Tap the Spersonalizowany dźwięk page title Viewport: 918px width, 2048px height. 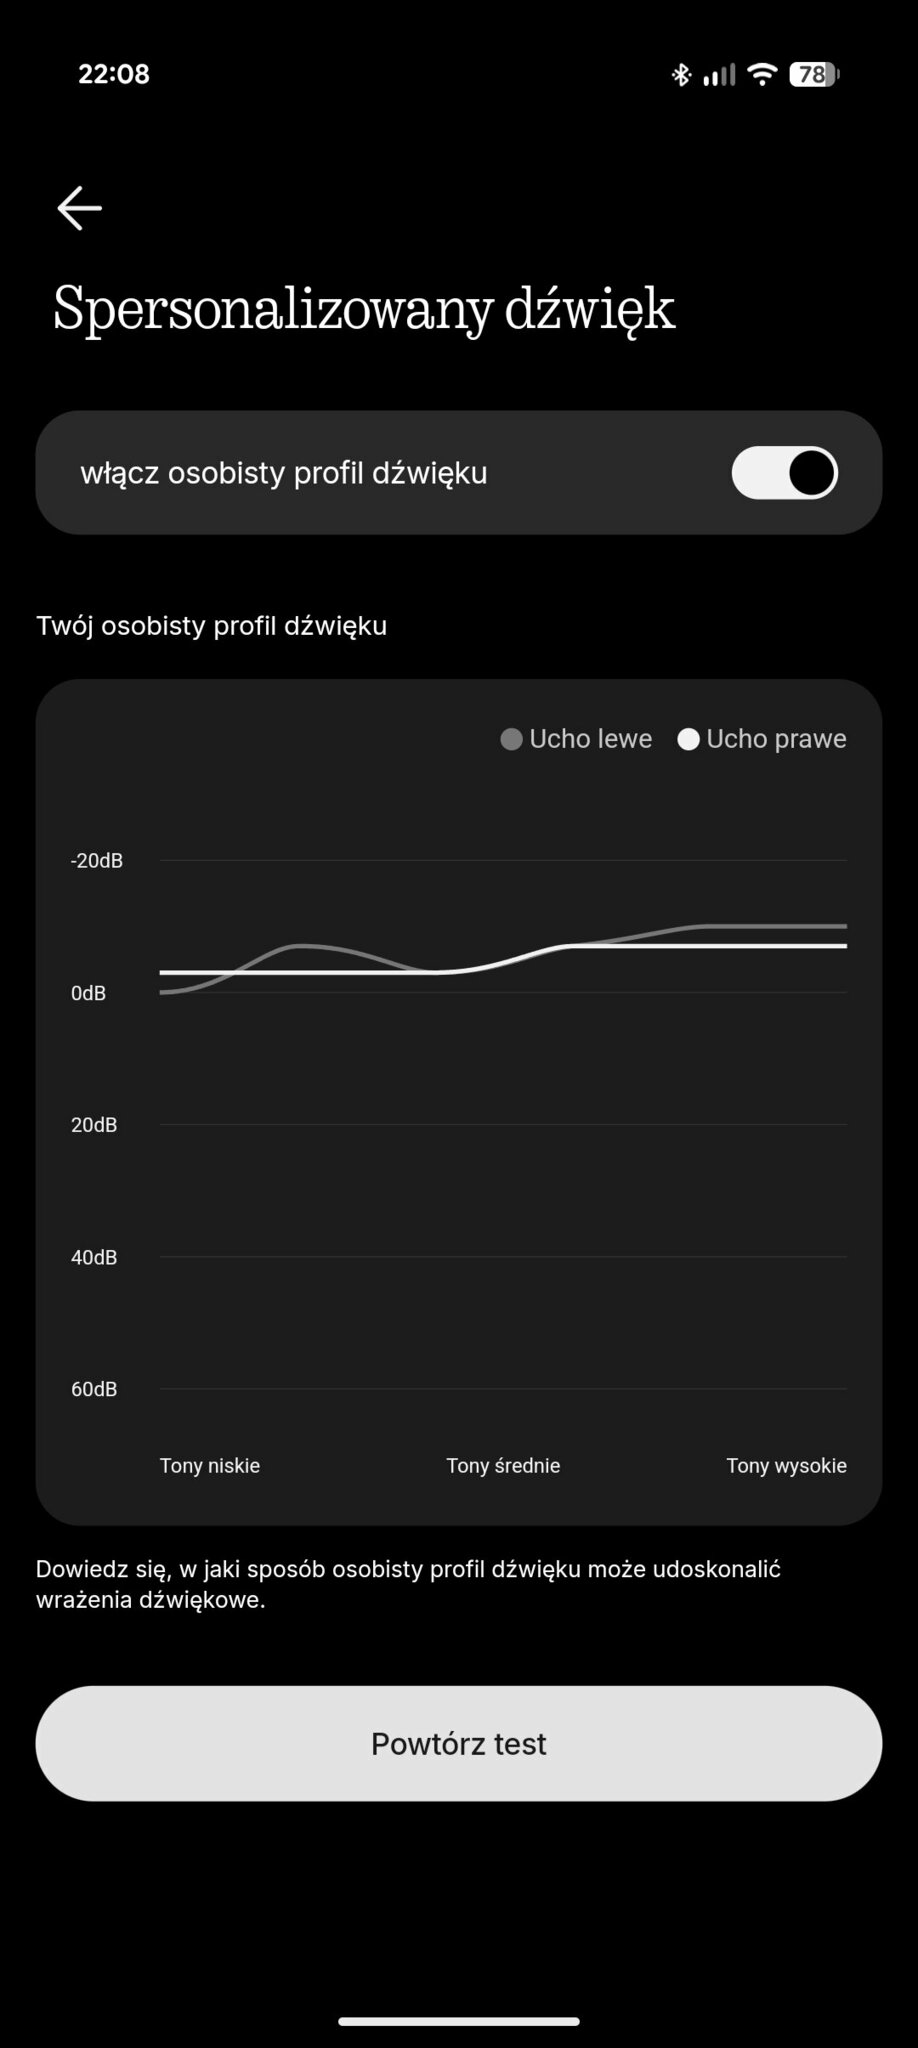click(364, 308)
